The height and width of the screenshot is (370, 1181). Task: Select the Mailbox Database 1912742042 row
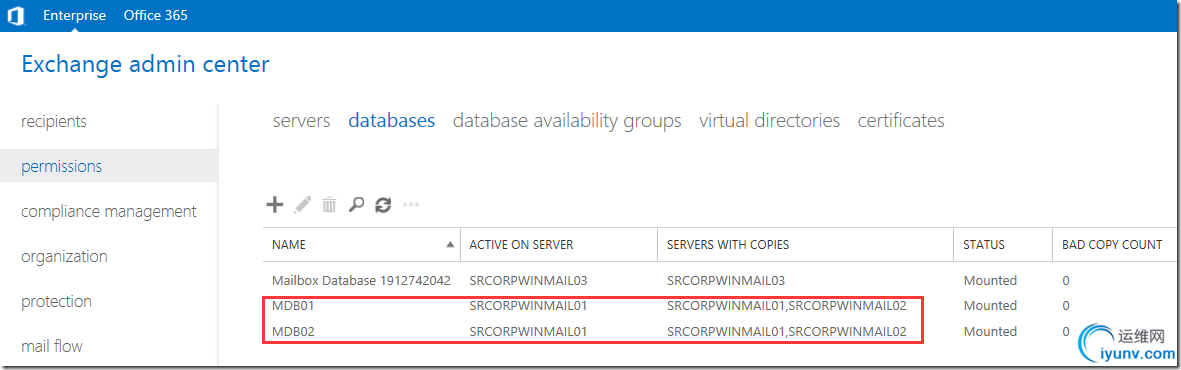click(x=721, y=280)
